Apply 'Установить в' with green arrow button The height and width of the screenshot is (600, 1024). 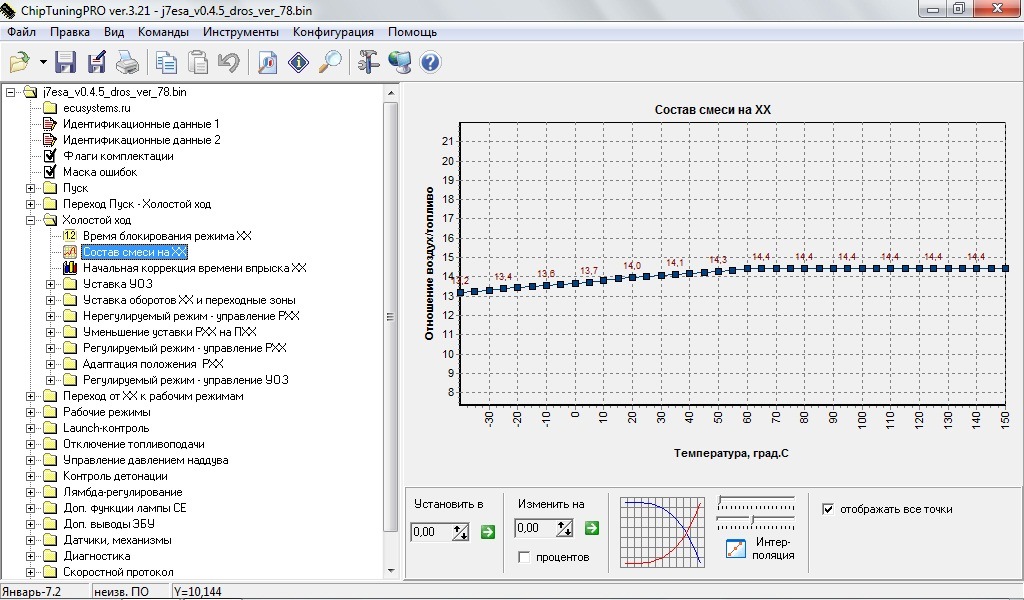[x=487, y=532]
